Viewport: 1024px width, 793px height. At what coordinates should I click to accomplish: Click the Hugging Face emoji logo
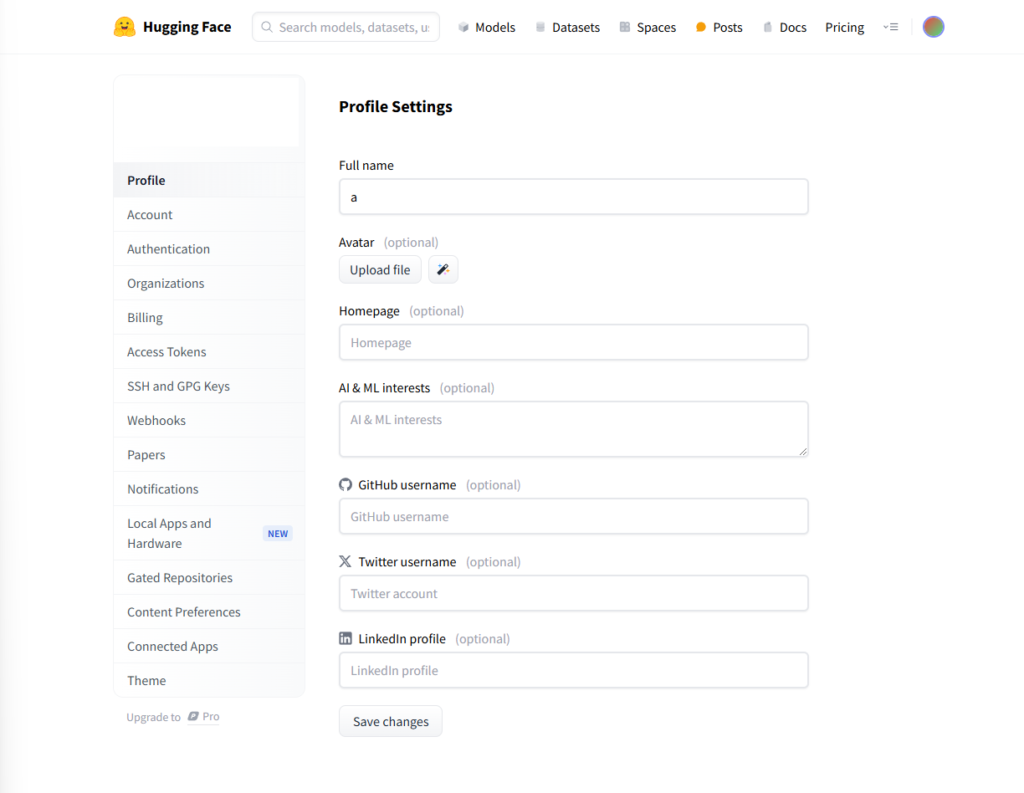click(x=124, y=27)
